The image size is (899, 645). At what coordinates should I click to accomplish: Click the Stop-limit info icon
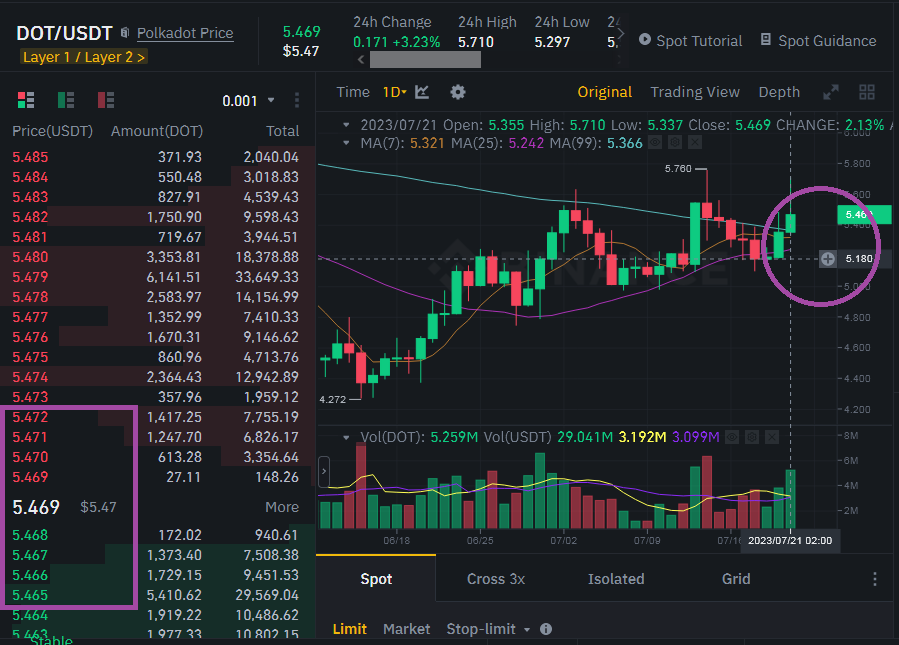546,629
